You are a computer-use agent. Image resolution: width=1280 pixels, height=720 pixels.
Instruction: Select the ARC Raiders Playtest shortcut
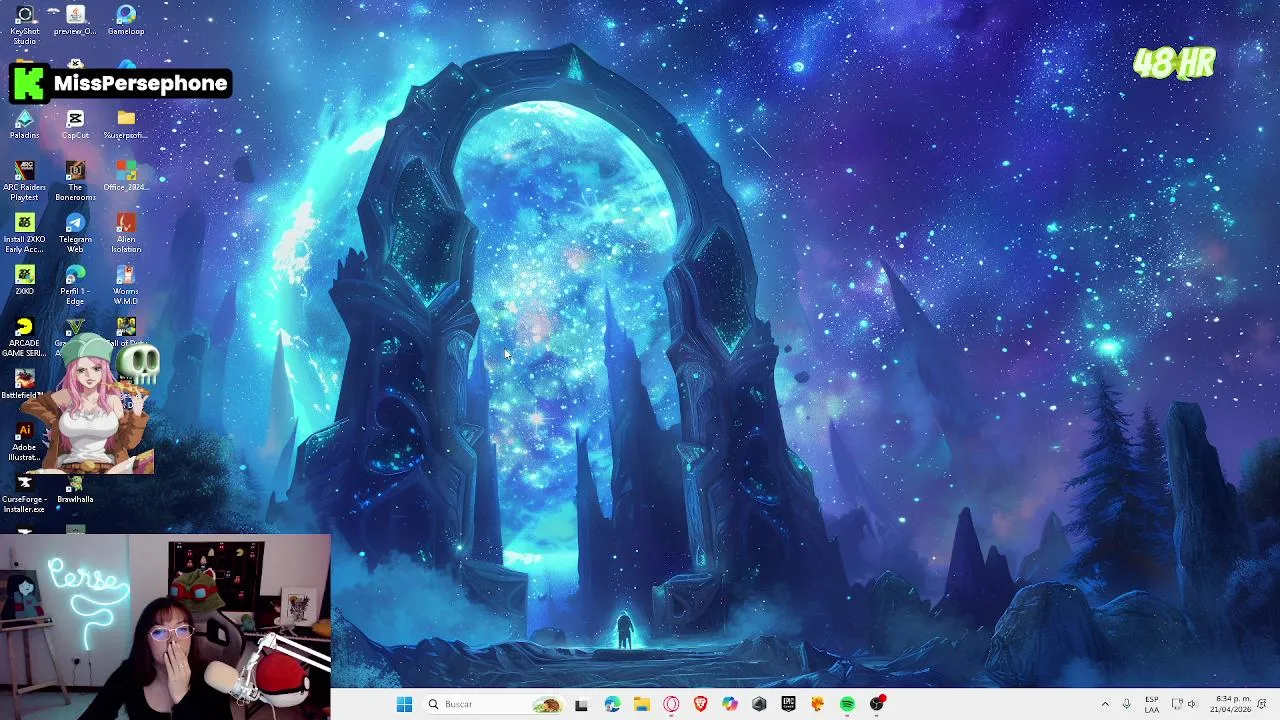click(24, 181)
